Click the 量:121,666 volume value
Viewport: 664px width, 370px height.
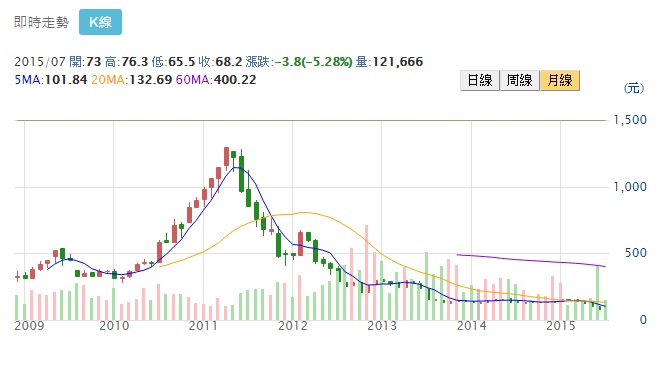(x=389, y=62)
